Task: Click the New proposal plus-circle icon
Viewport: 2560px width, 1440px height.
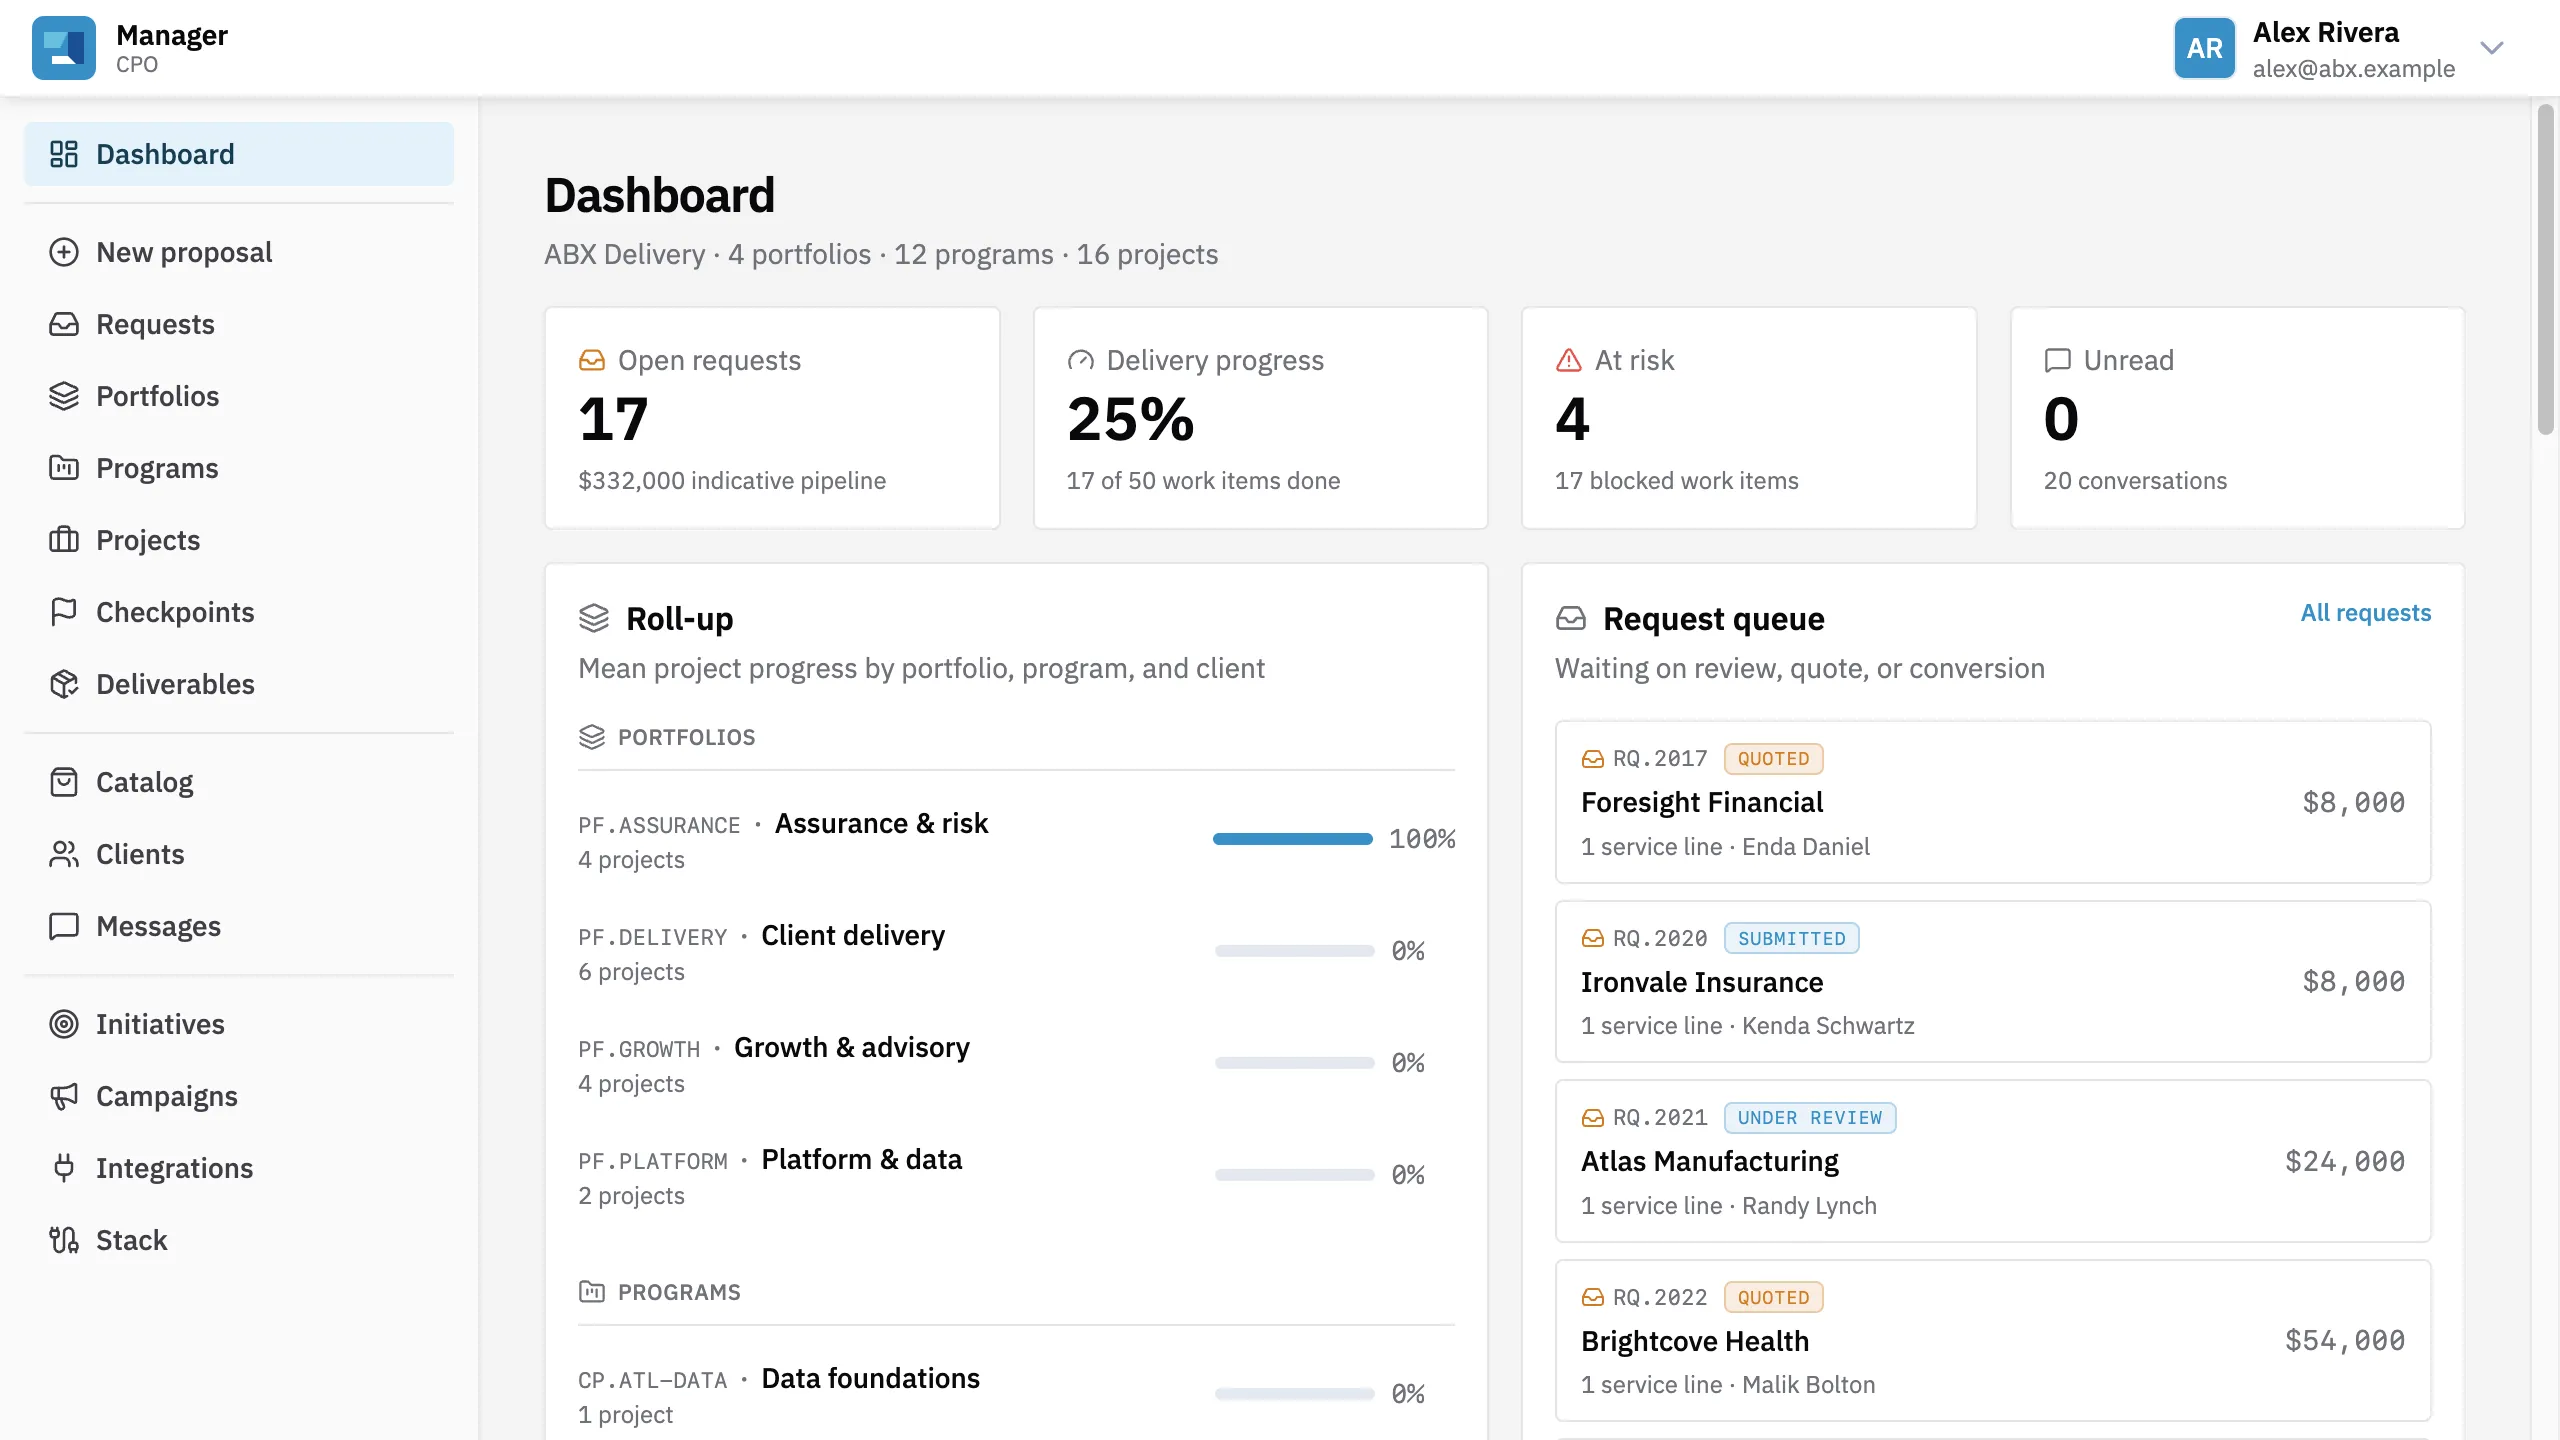Action: click(x=64, y=252)
